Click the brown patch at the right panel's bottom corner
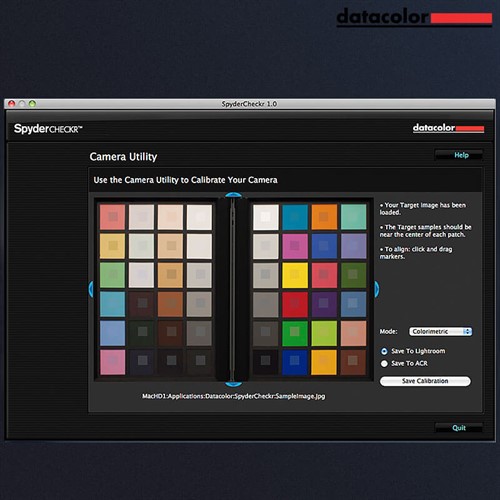500x500 pixels. coord(353,362)
